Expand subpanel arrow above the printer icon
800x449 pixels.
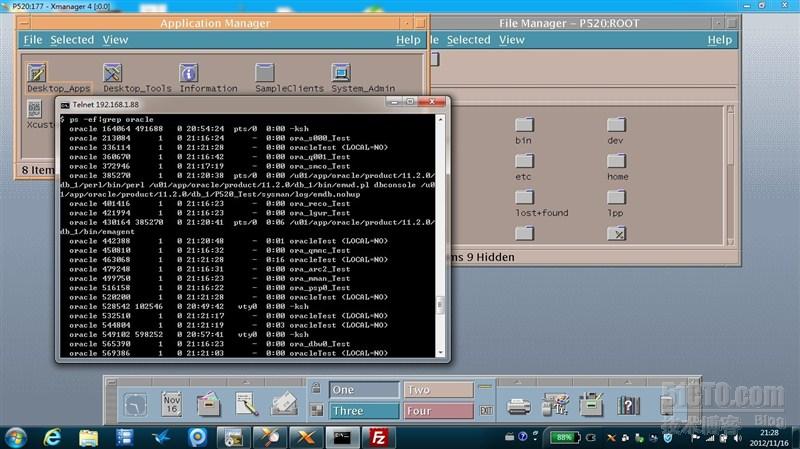517,382
